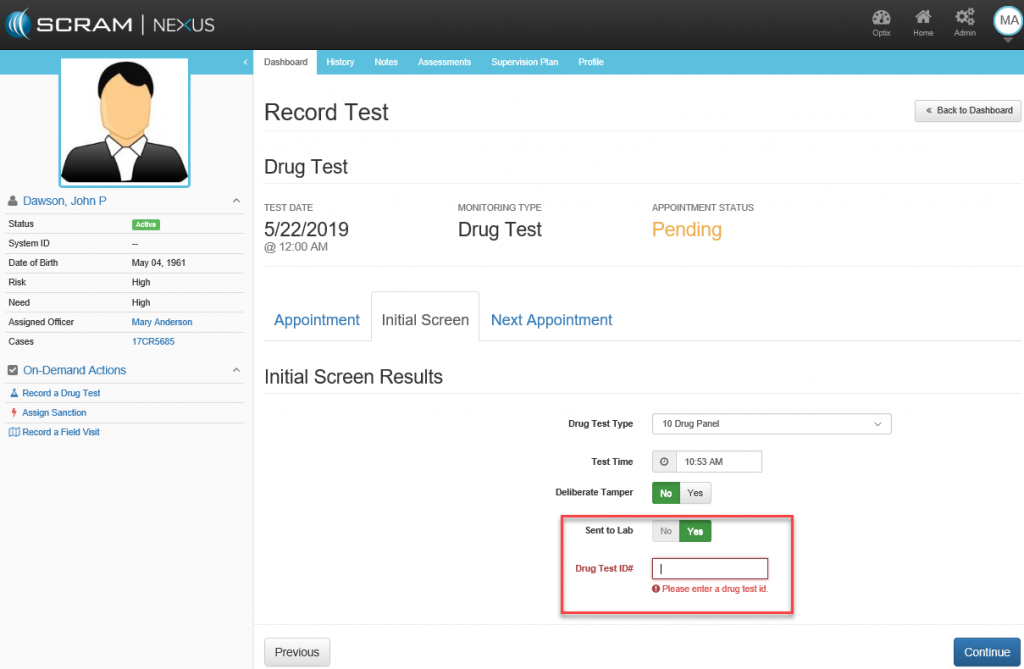Select No for Deliberate Tamper
1024x669 pixels.
coord(666,493)
